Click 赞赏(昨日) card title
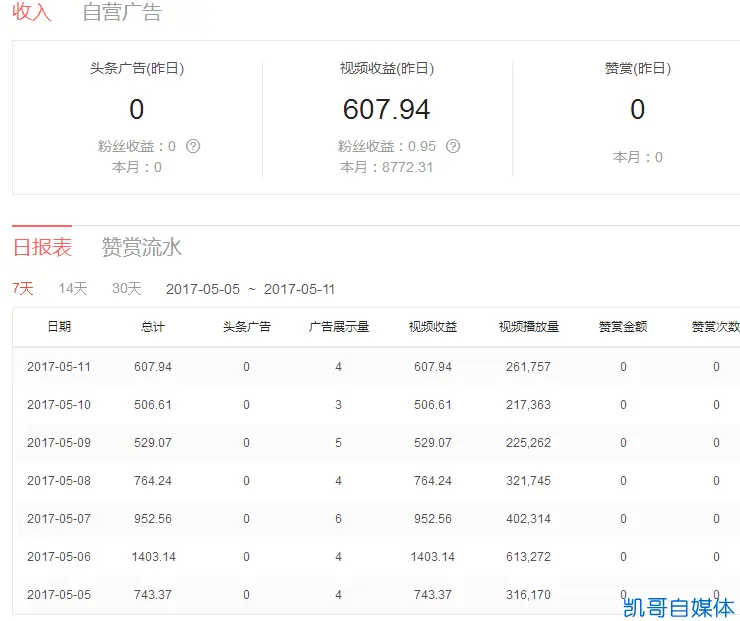 click(638, 68)
